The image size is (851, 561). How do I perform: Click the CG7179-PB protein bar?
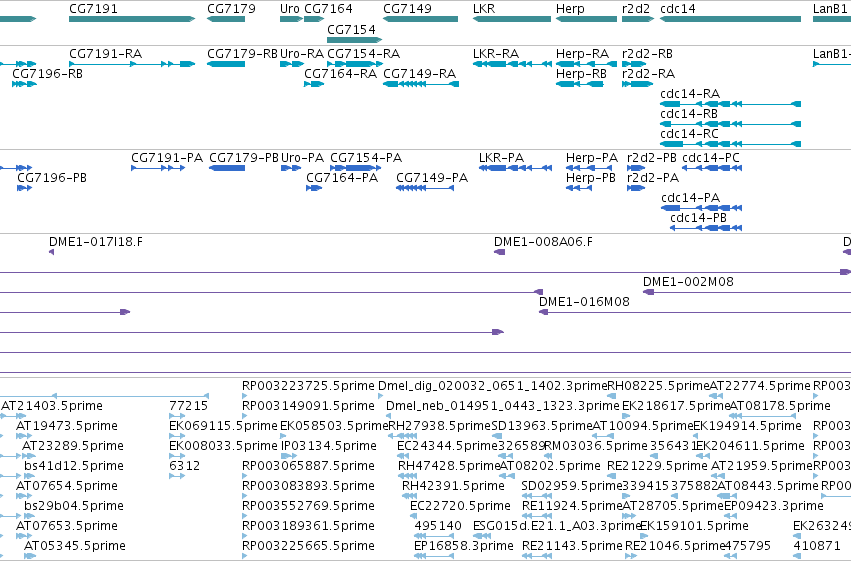click(227, 168)
